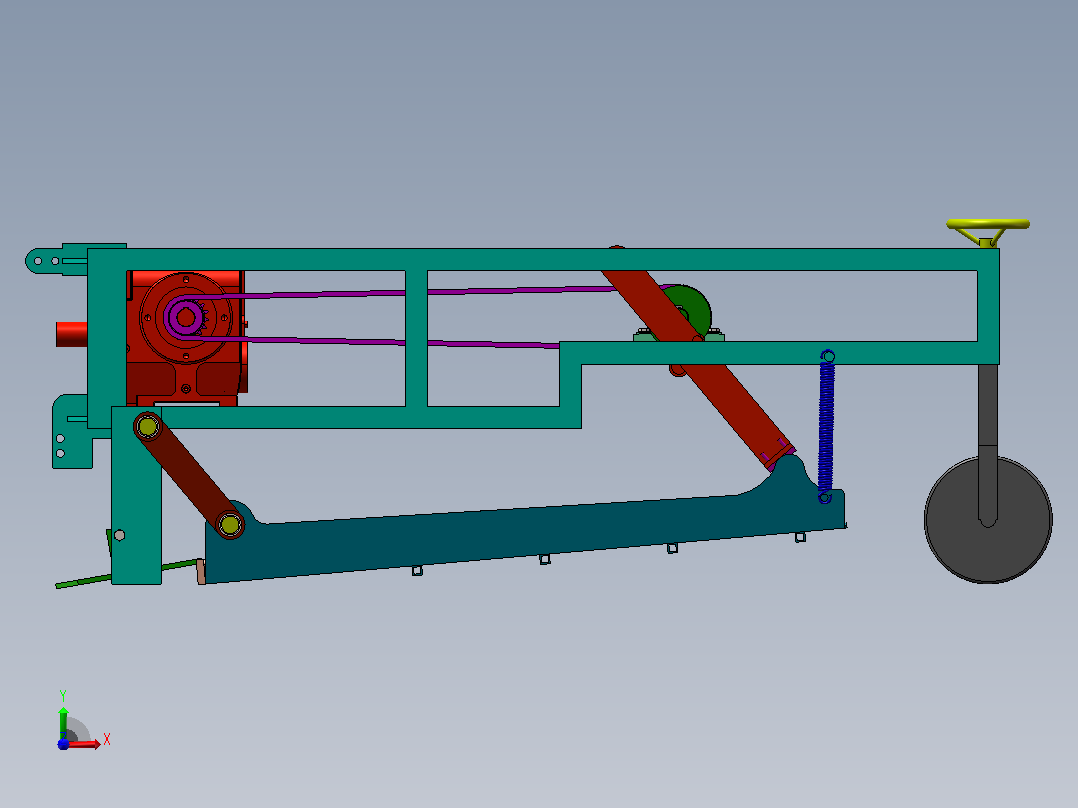Select the short brown link arm at left

[189, 476]
